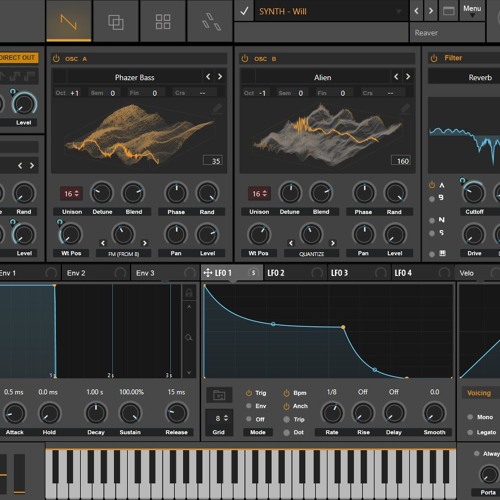Toggle OSC B power button

coord(245,59)
